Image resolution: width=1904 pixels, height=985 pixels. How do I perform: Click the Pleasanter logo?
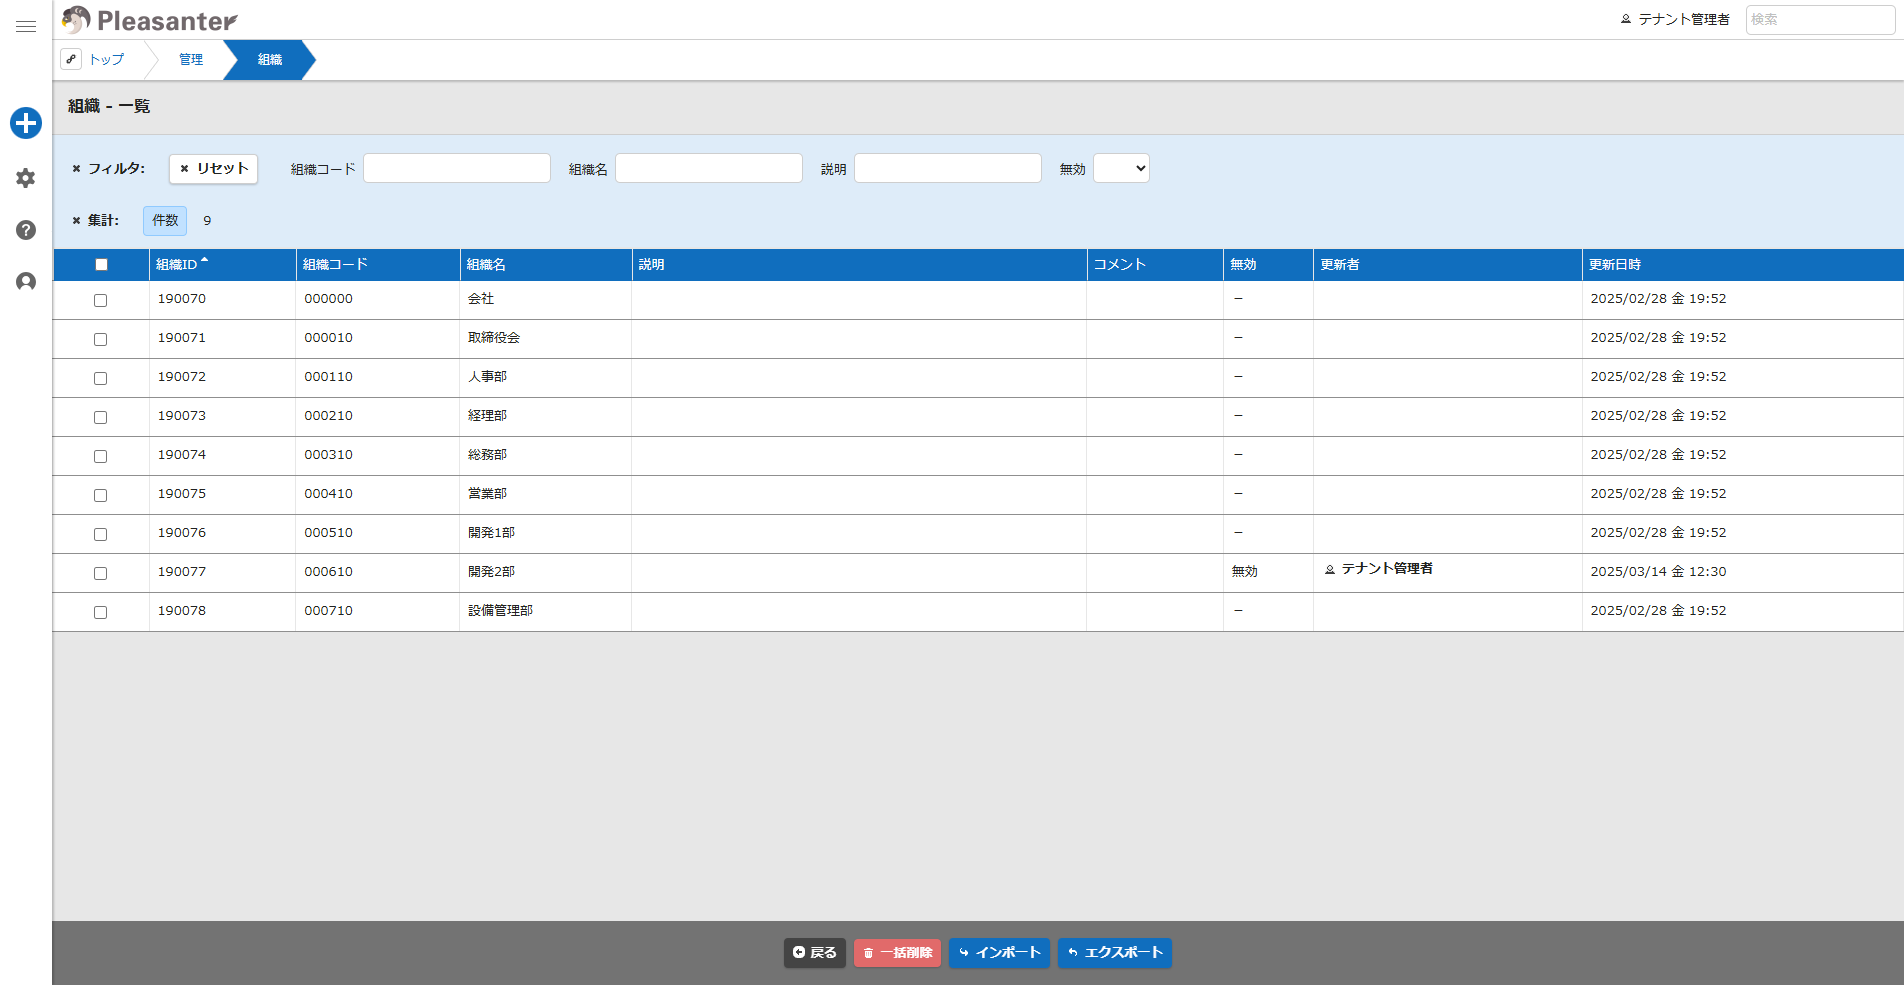click(x=149, y=20)
